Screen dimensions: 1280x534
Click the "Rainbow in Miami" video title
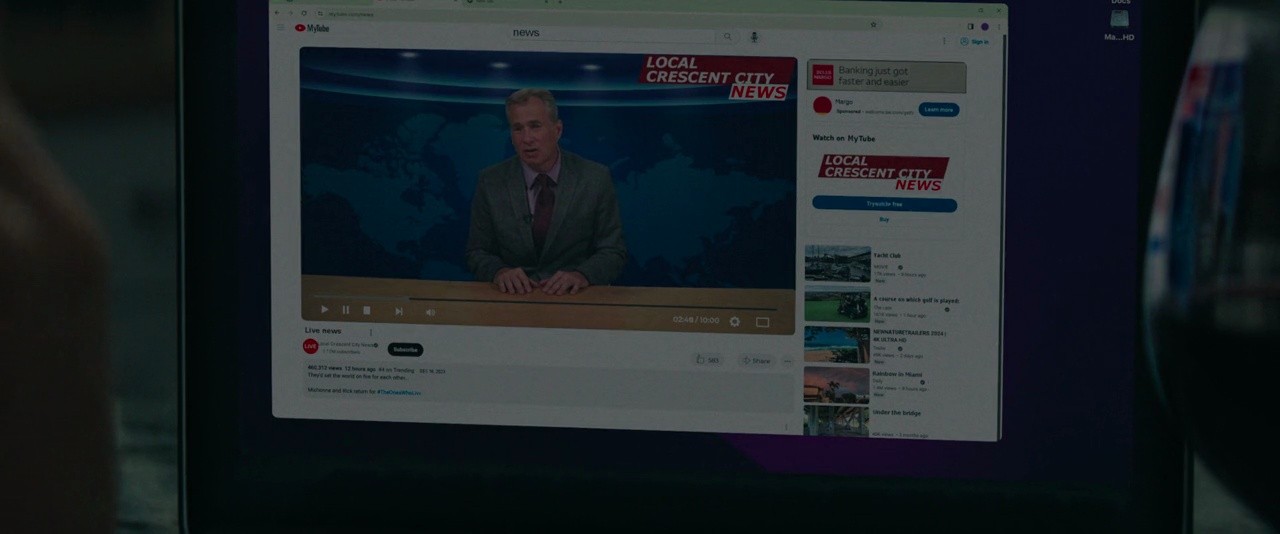point(897,374)
